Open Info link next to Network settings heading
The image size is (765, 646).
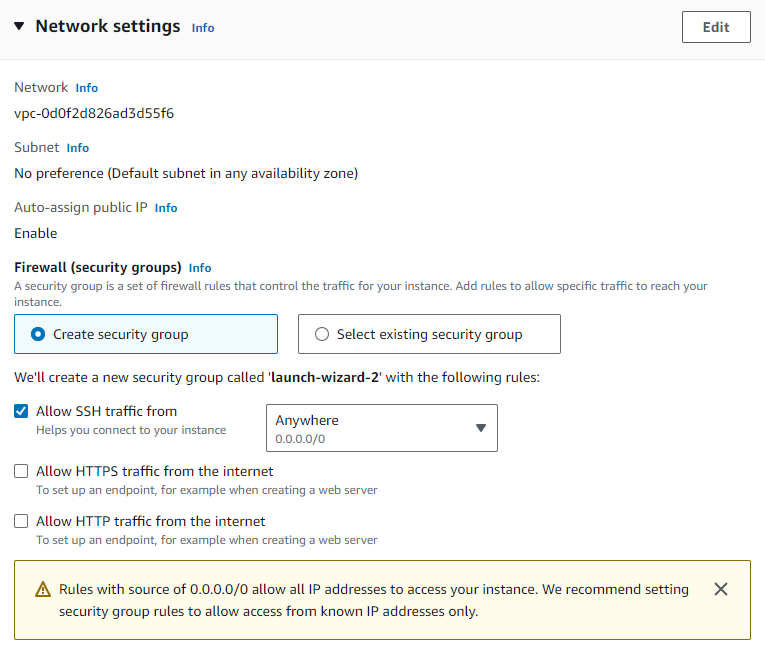pyautogui.click(x=202, y=28)
